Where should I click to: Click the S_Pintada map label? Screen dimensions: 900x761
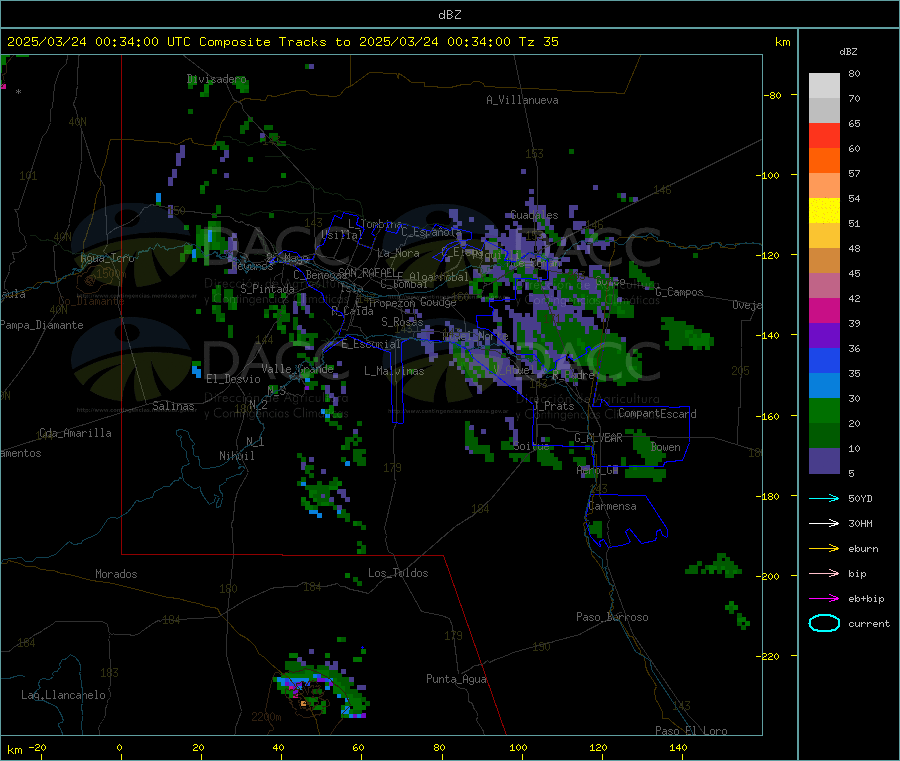click(x=267, y=289)
